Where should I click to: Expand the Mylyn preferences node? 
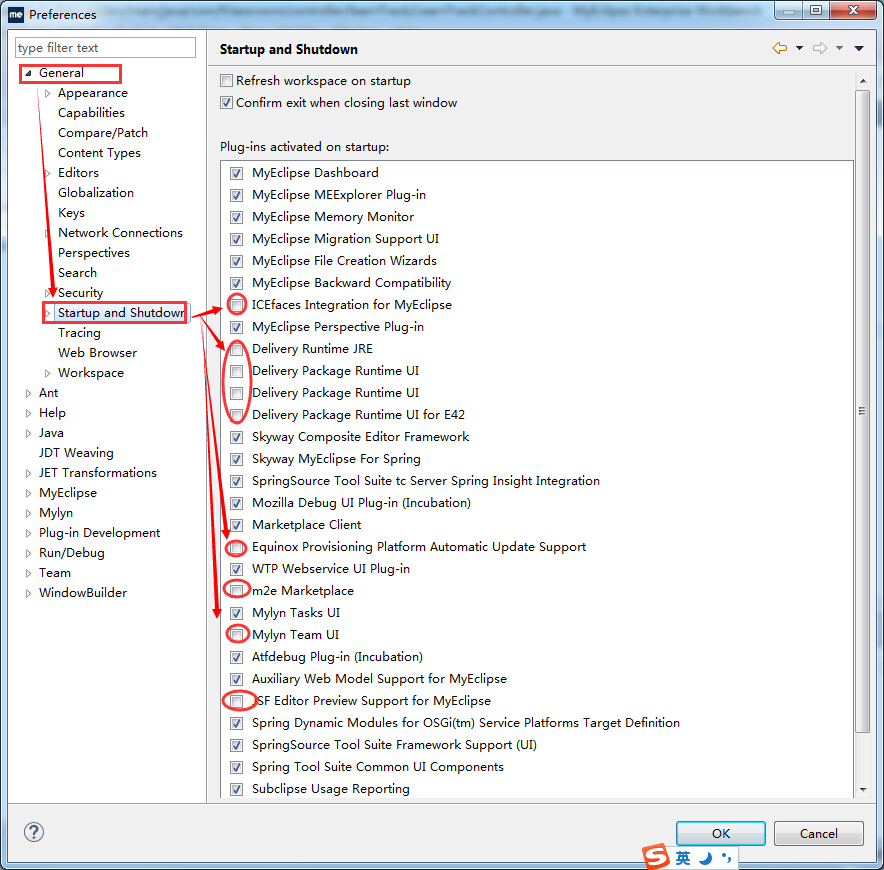pyautogui.click(x=28, y=513)
